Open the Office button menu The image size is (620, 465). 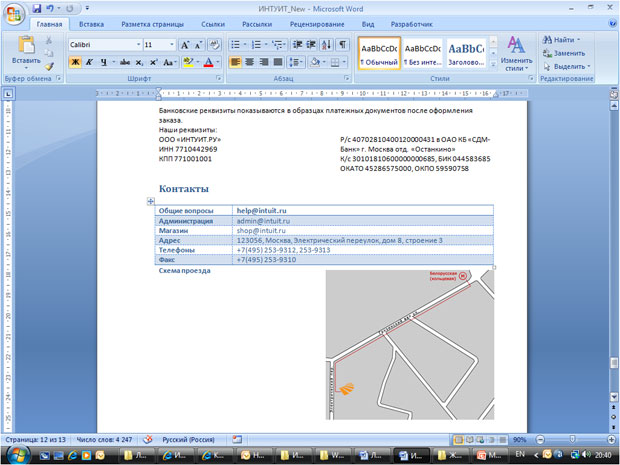coord(14,13)
